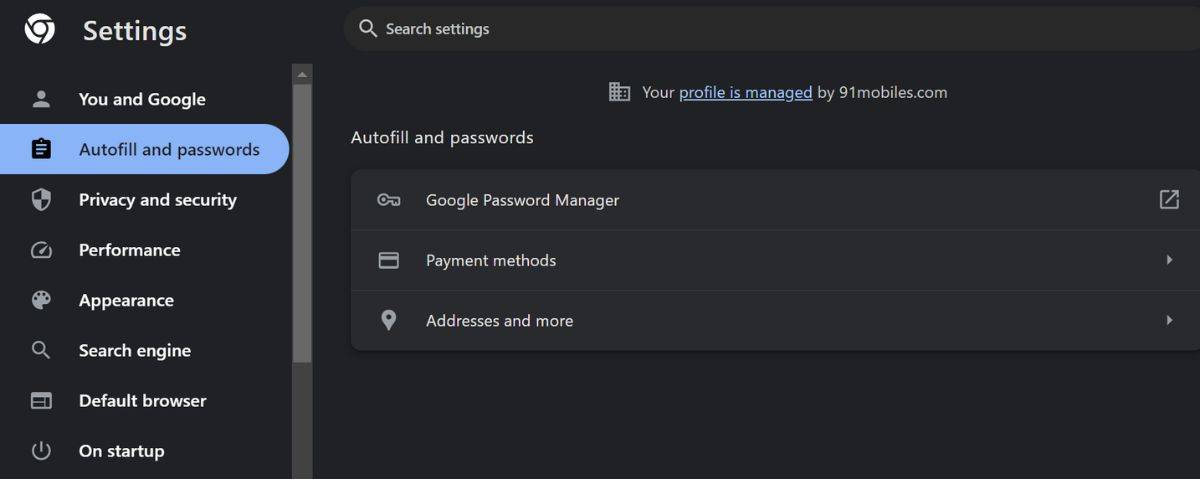The height and width of the screenshot is (500, 1200).
Task: Click the magnifier icon in Search settings
Action: tap(368, 28)
